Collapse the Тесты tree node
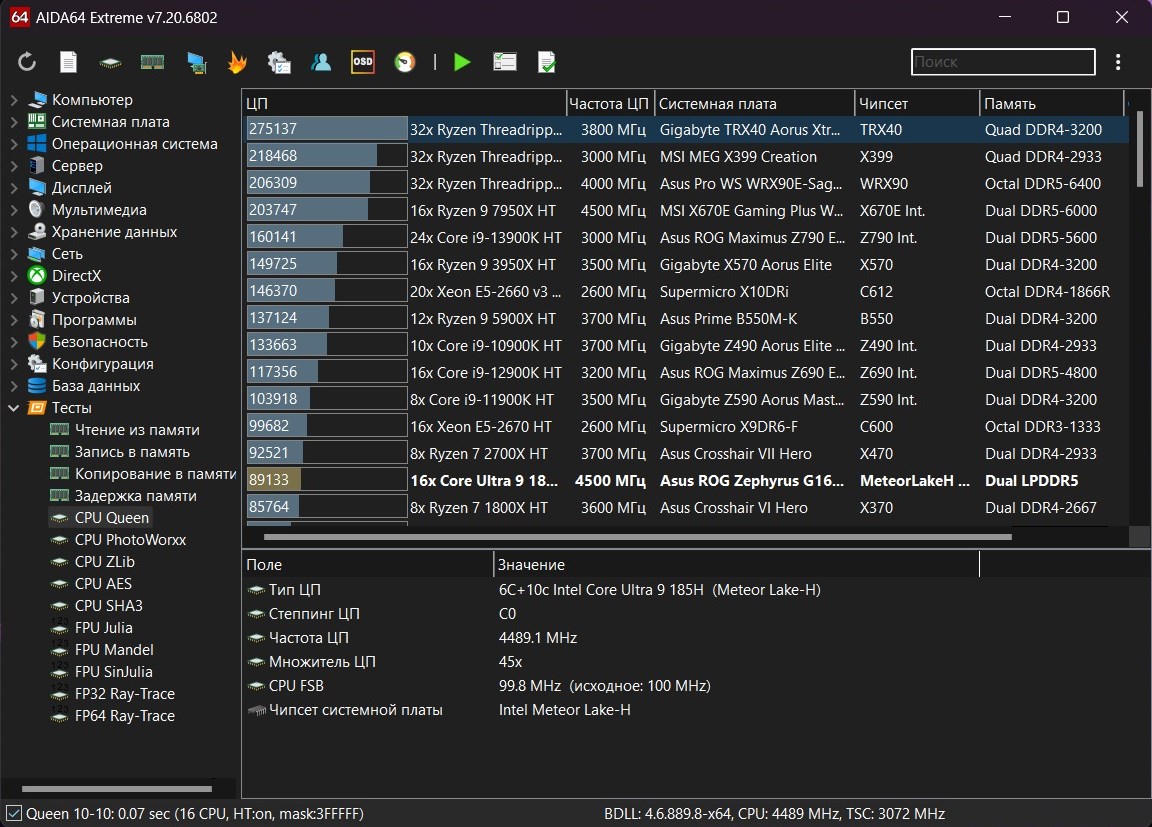The width and height of the screenshot is (1152, 827). (14, 408)
